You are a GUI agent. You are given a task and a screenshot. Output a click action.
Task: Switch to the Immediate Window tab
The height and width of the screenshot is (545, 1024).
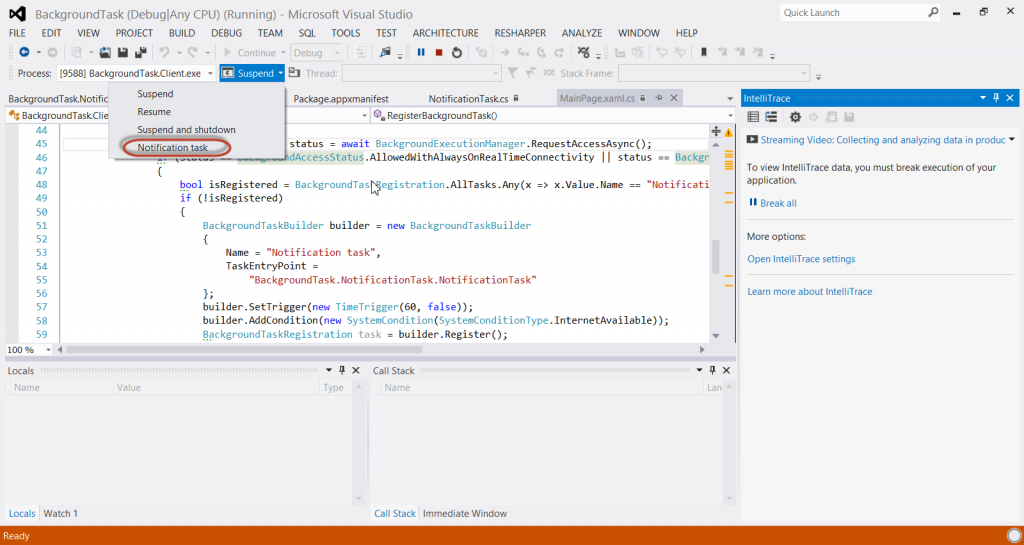click(464, 514)
